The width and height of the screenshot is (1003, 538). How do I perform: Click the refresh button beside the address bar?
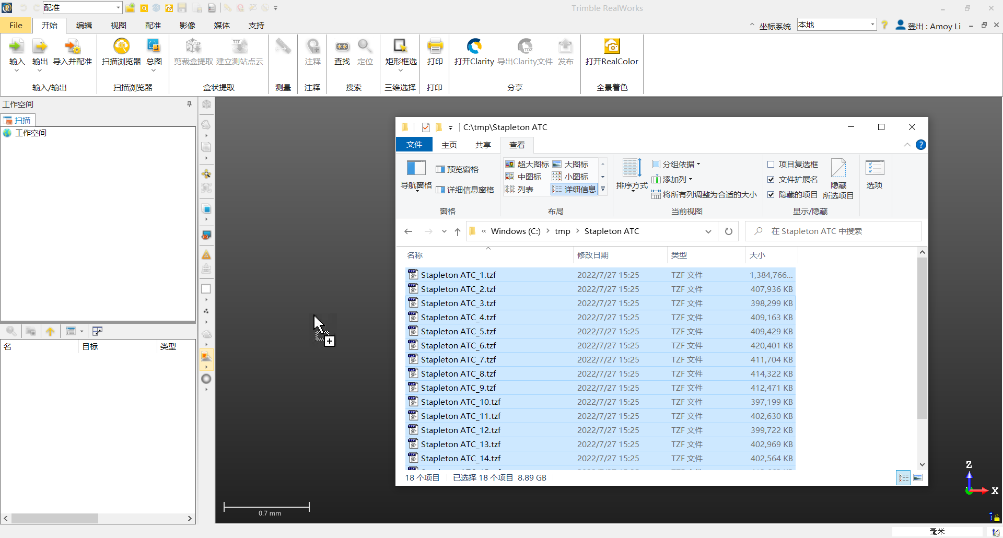click(x=729, y=232)
